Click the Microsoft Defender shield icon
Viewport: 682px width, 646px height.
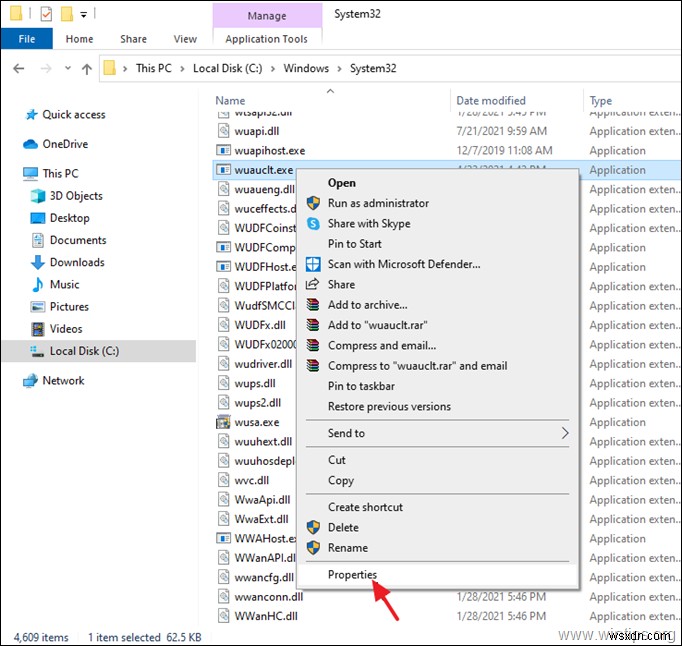pyautogui.click(x=313, y=264)
